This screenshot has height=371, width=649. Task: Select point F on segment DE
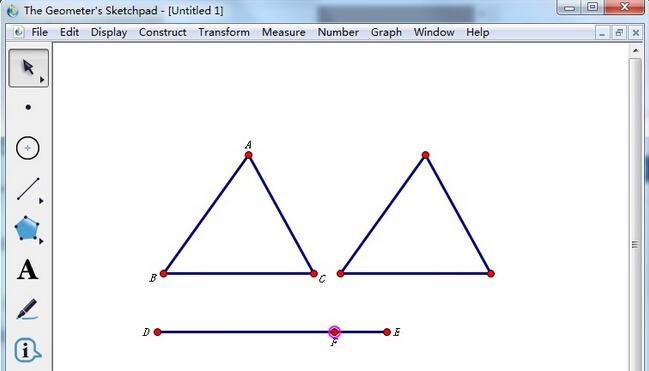point(334,332)
